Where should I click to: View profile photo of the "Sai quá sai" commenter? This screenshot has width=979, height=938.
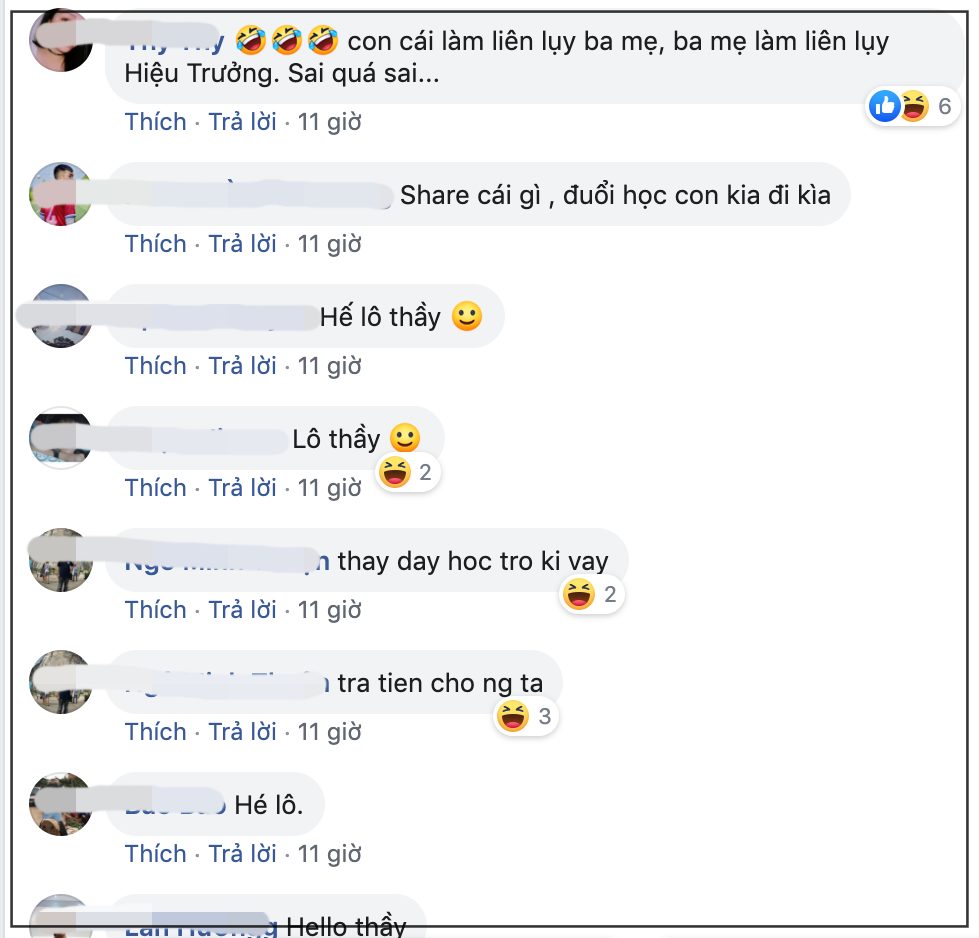pyautogui.click(x=61, y=41)
